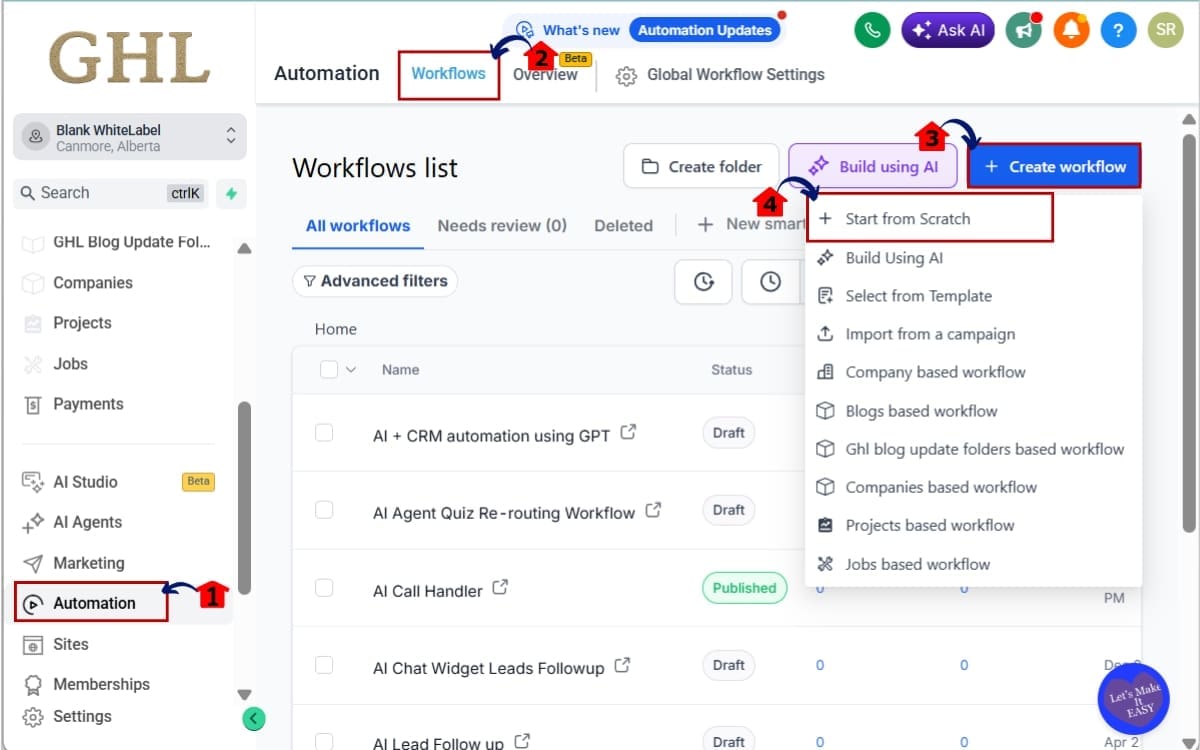1200x750 pixels.
Task: Click the green phone dialer icon
Action: pyautogui.click(x=873, y=30)
